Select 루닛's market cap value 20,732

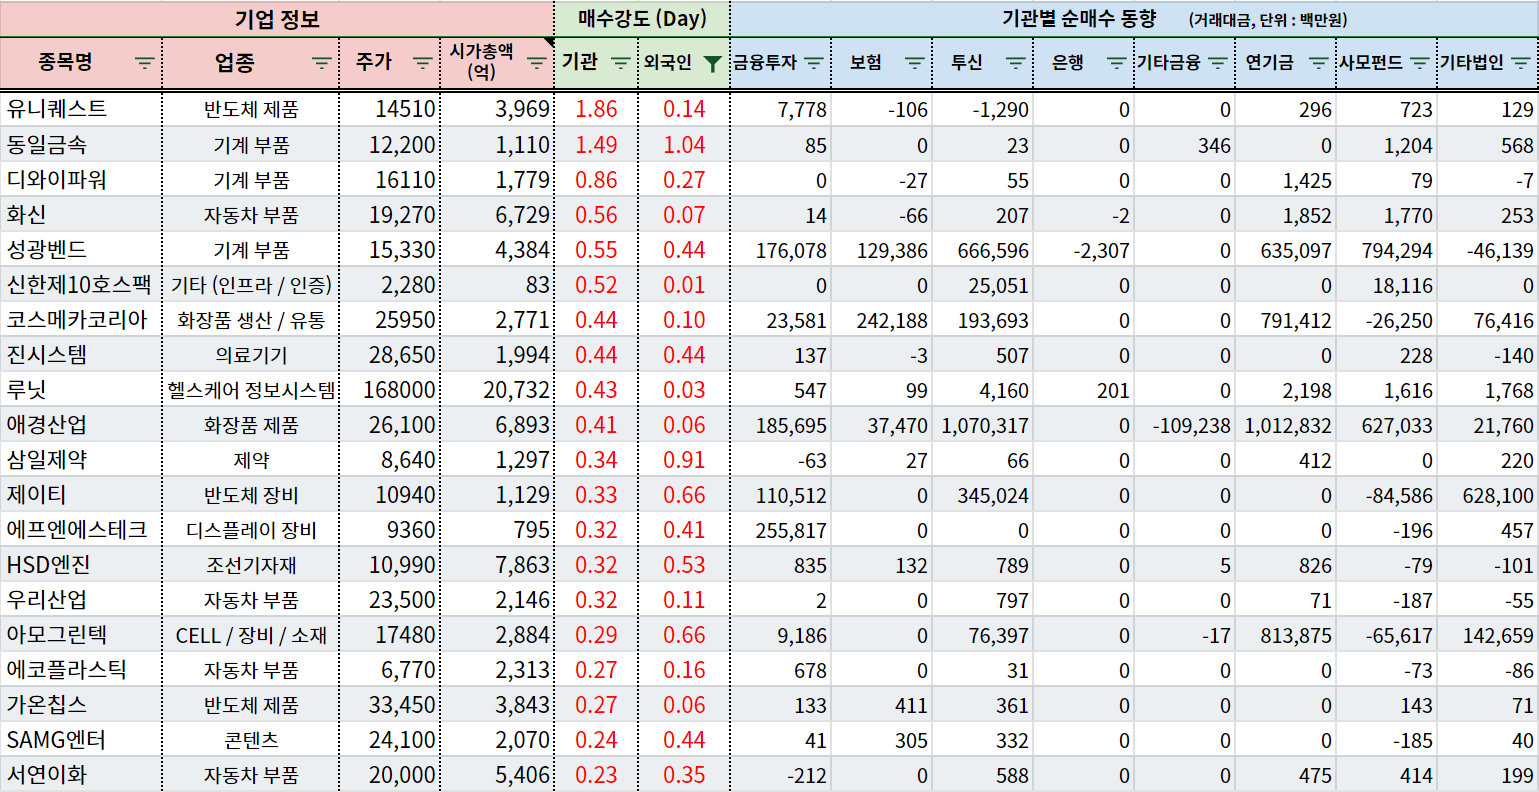coord(497,389)
